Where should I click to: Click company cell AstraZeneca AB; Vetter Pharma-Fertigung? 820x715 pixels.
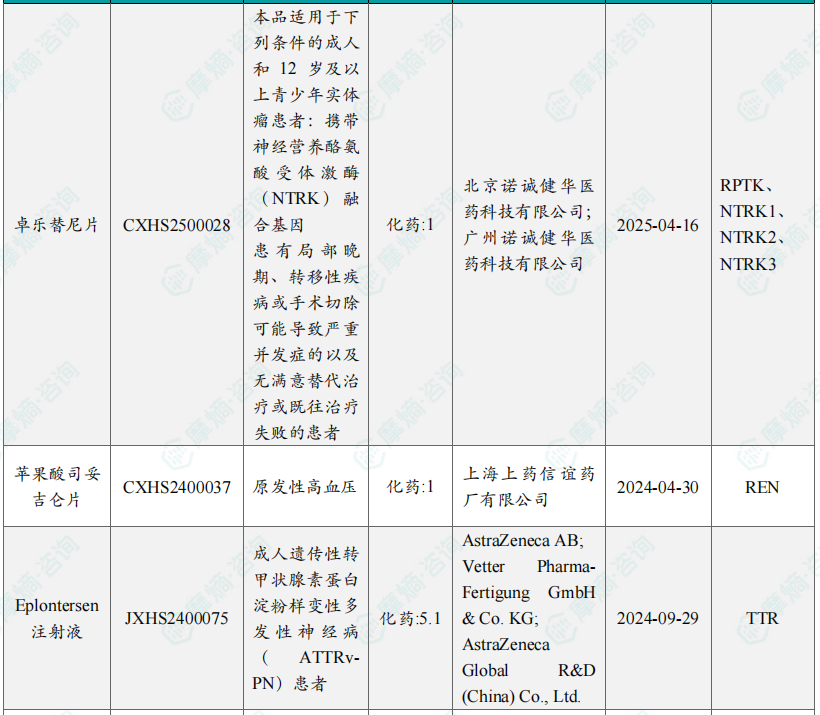tap(529, 618)
